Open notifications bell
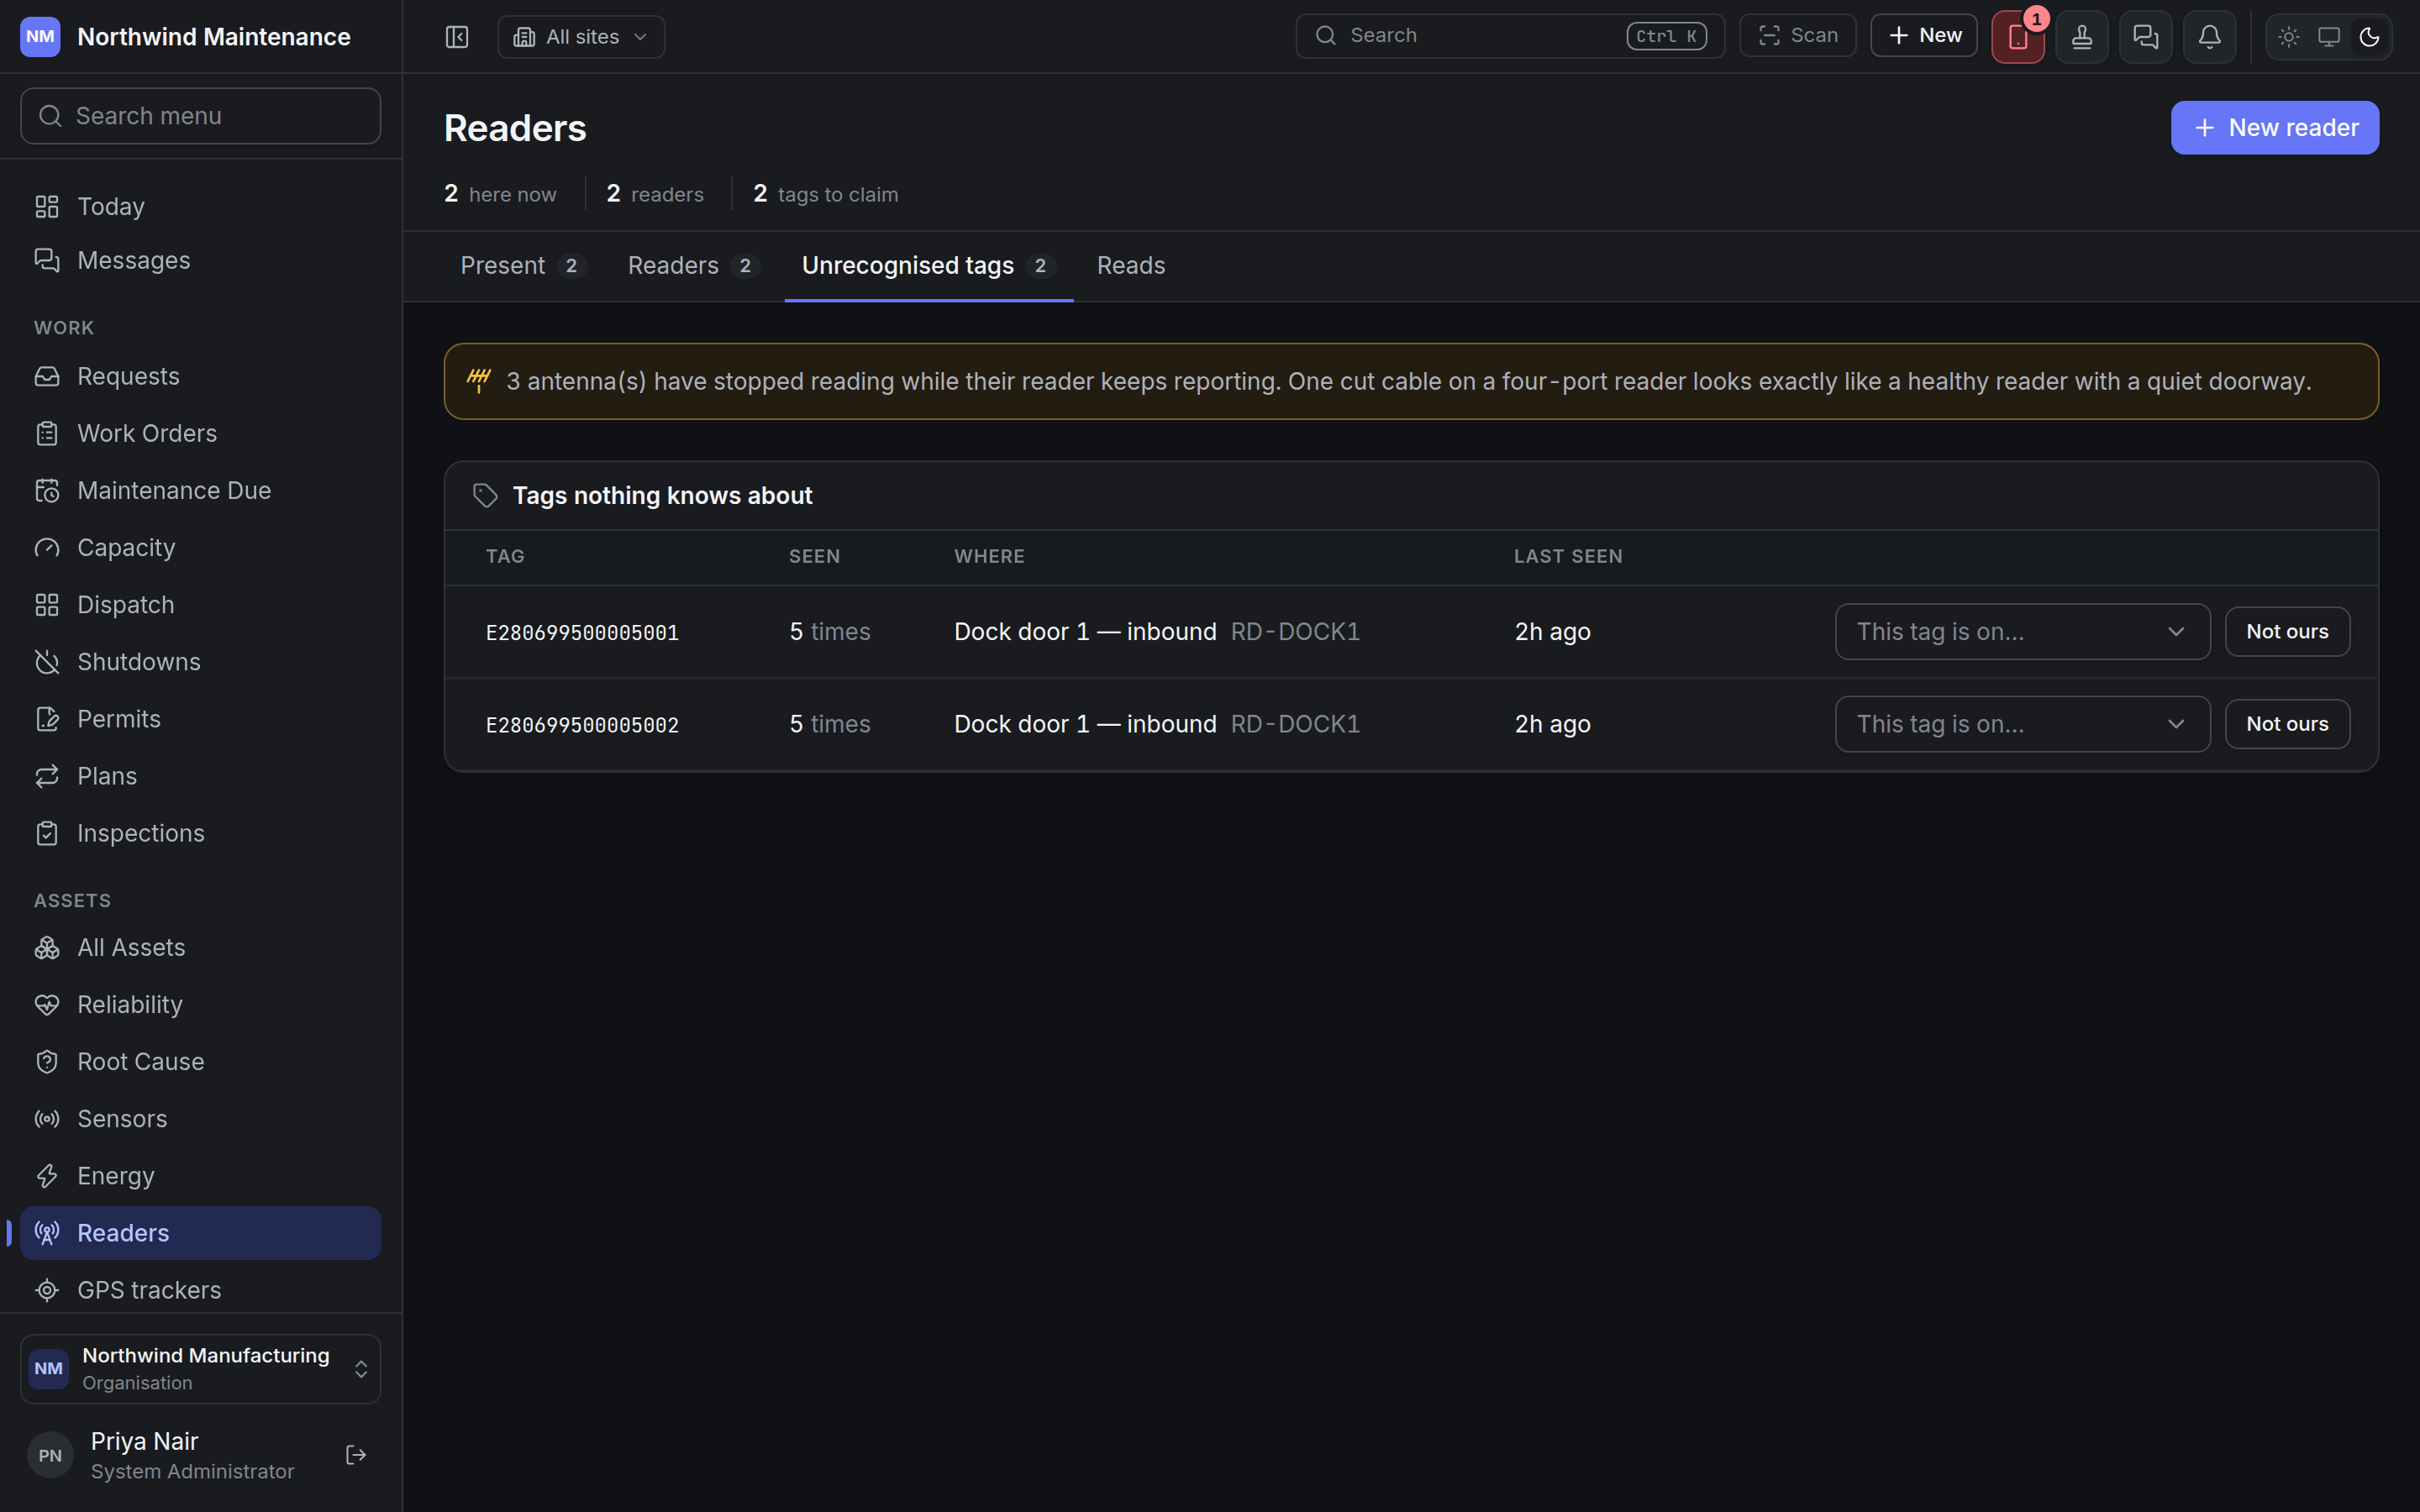 [x=2210, y=37]
